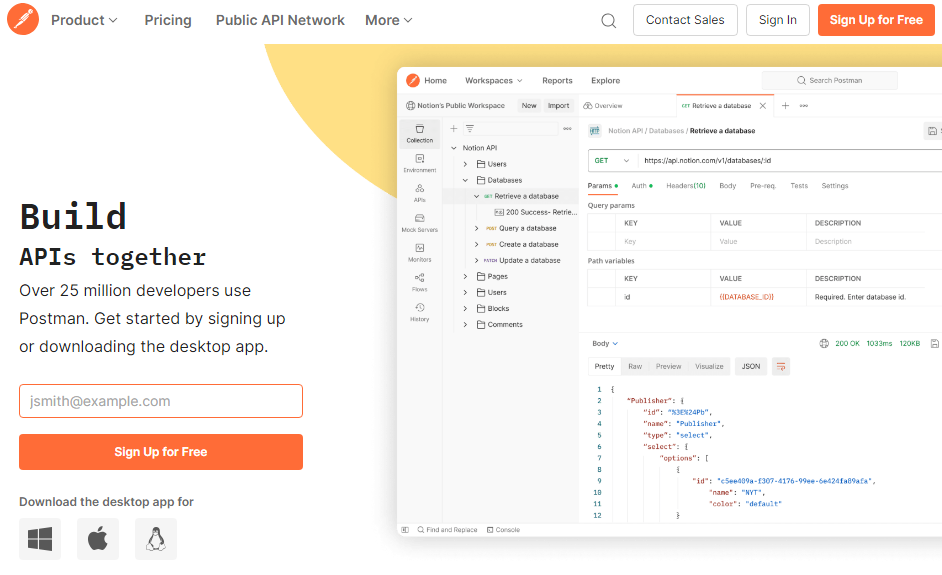Image resolution: width=942 pixels, height=575 pixels.
Task: Open the three-dot menu above collection tree
Action: 567,129
